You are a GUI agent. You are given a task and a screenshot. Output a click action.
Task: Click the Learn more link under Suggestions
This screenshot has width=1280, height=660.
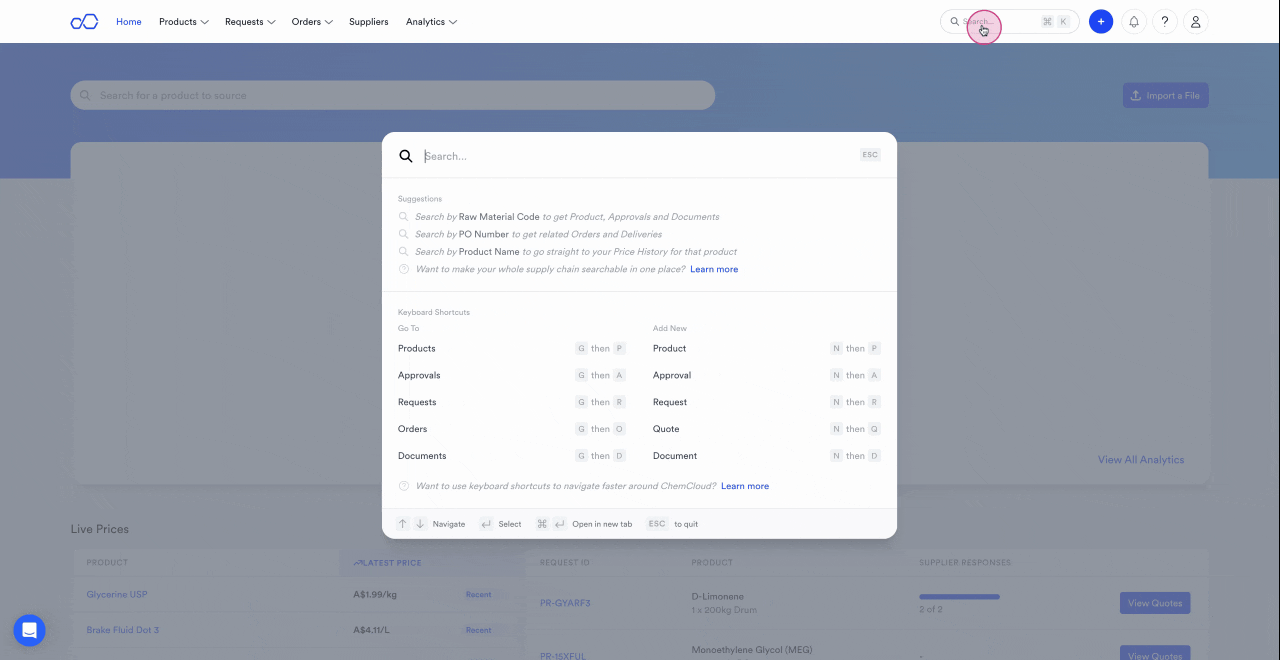714,269
